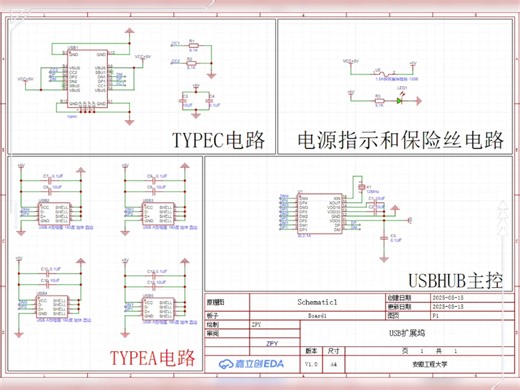
Task: Select the 12MHz value under X1
Action: point(373,192)
